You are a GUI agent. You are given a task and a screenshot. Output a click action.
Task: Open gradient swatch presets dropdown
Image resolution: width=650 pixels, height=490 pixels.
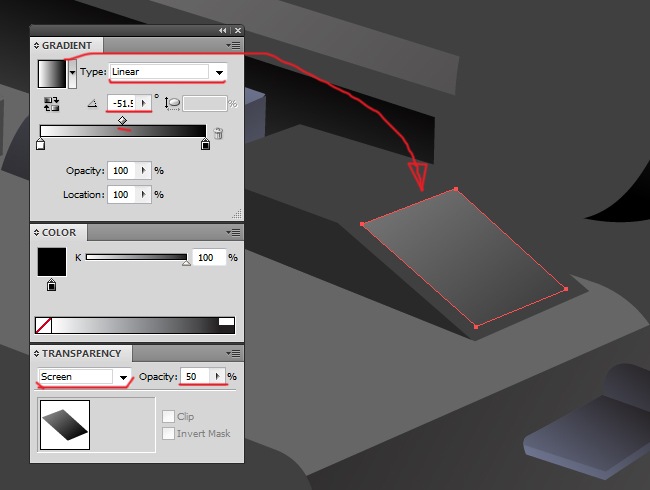point(73,74)
